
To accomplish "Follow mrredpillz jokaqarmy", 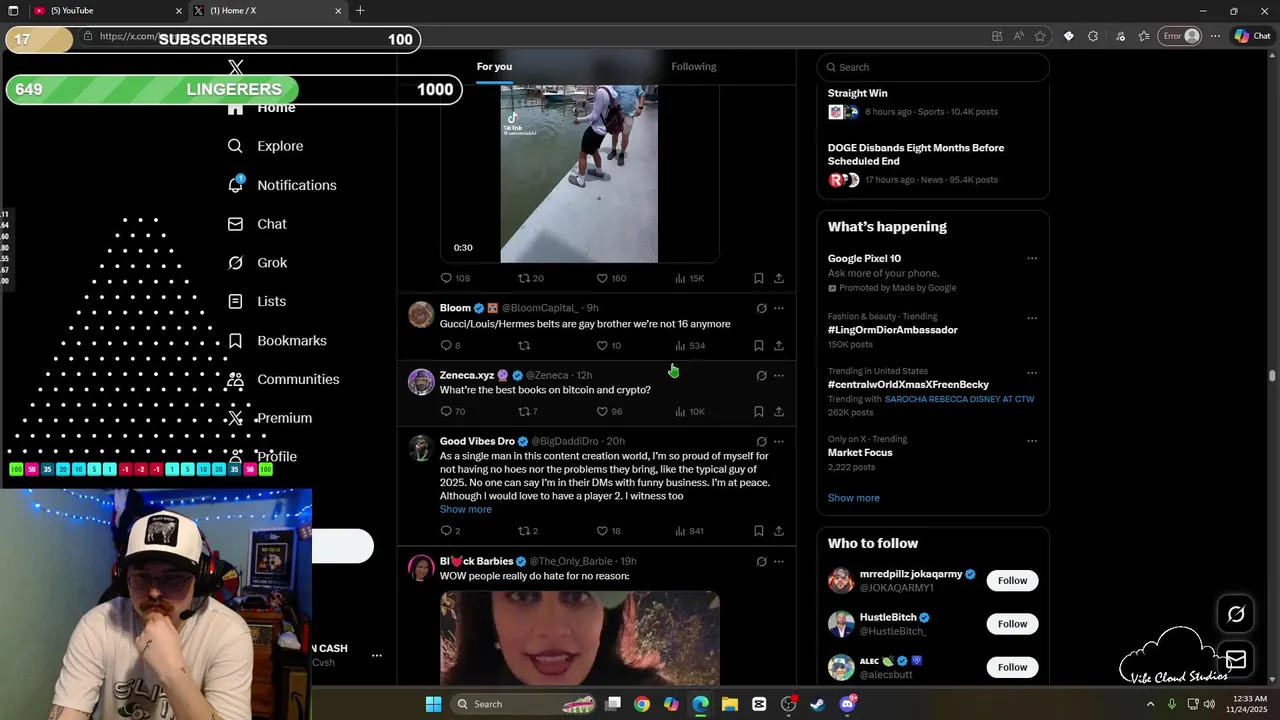I will click(1012, 581).
